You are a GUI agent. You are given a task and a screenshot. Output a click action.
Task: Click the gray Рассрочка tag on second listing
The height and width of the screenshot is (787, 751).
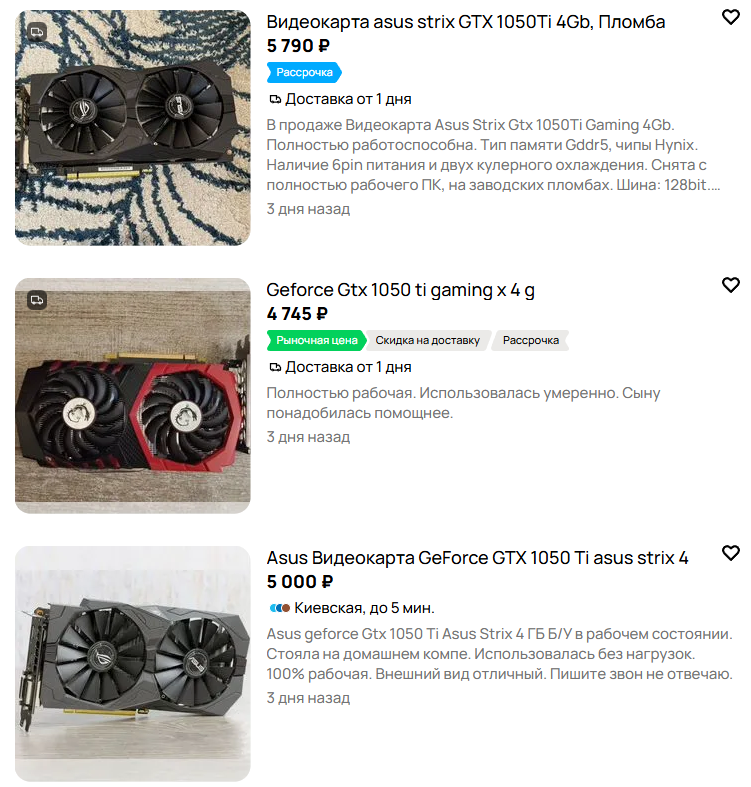[530, 340]
